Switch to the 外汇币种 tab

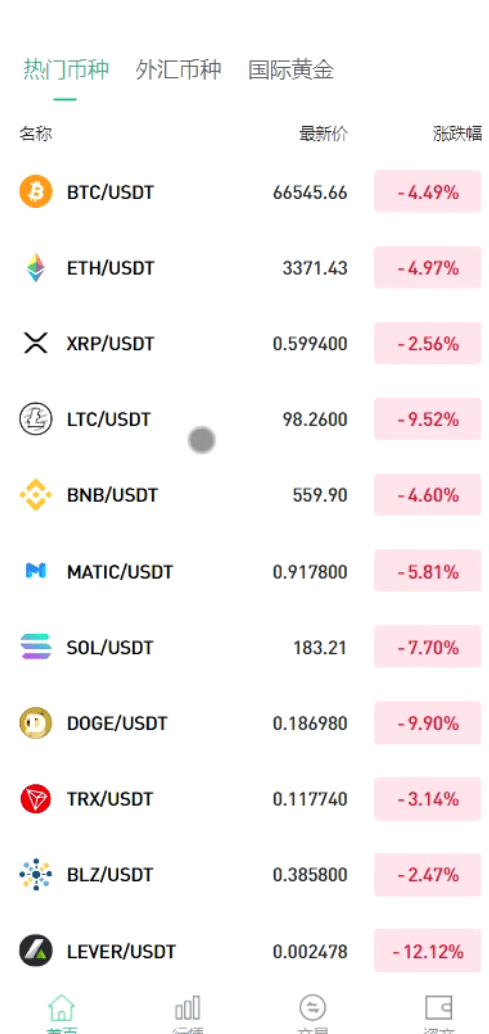coord(179,69)
